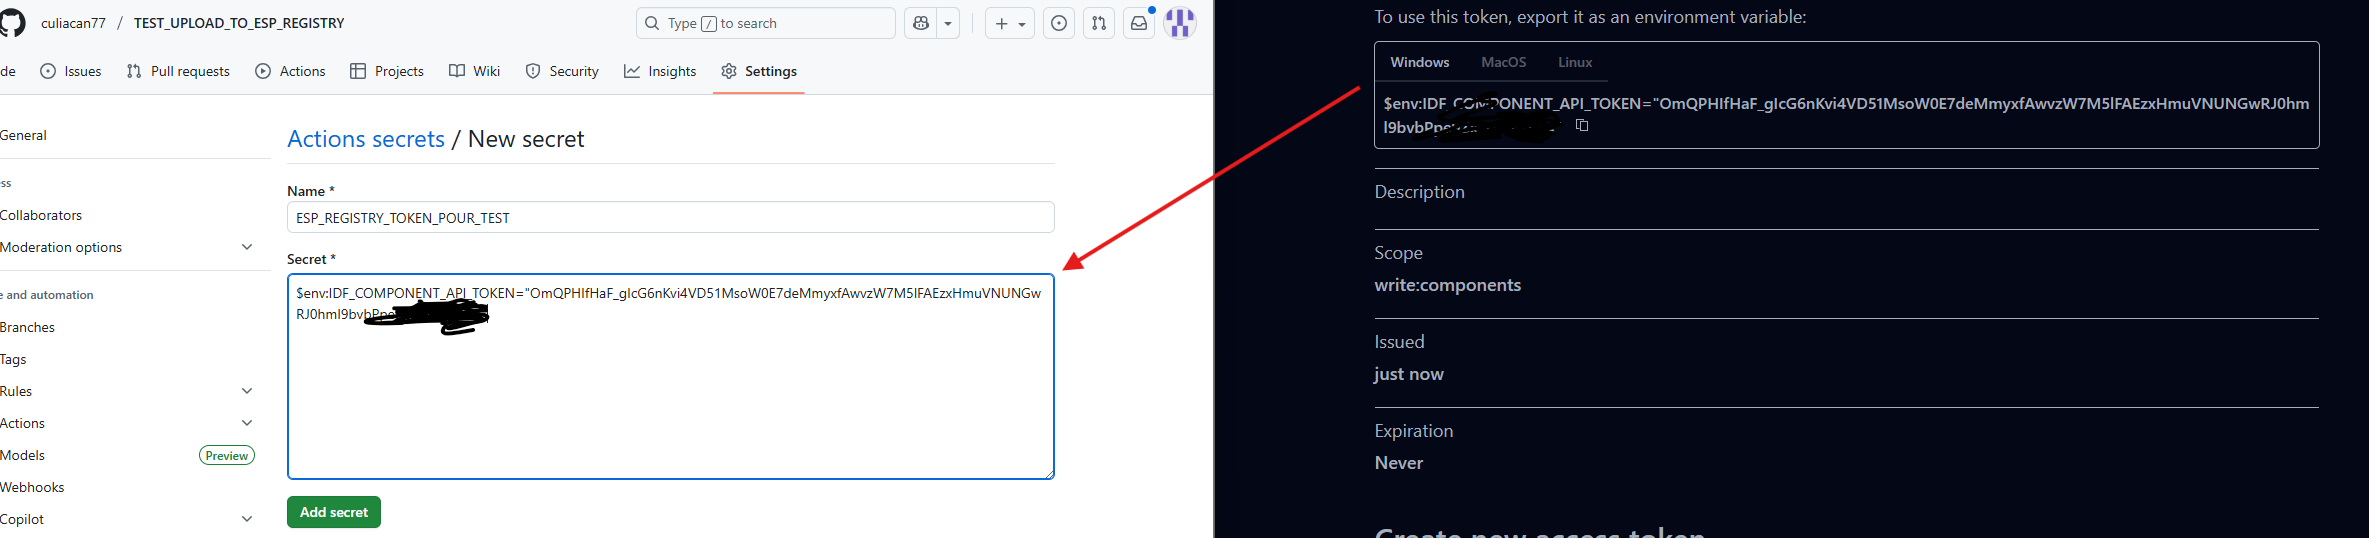Expand the Rules sidebar section
Image resolution: width=2369 pixels, height=538 pixels.
[x=247, y=391]
